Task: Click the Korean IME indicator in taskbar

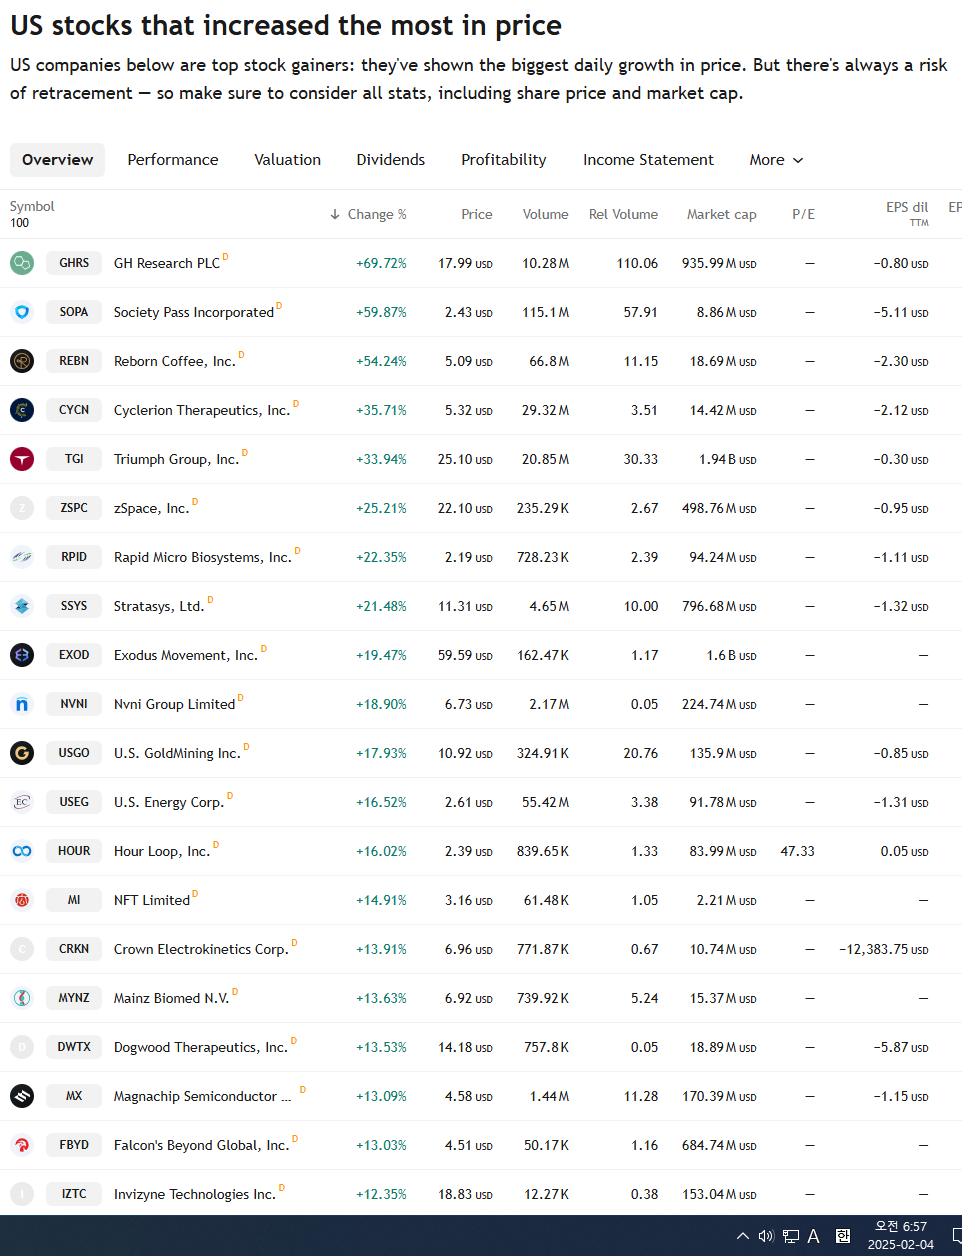Action: click(x=843, y=1236)
